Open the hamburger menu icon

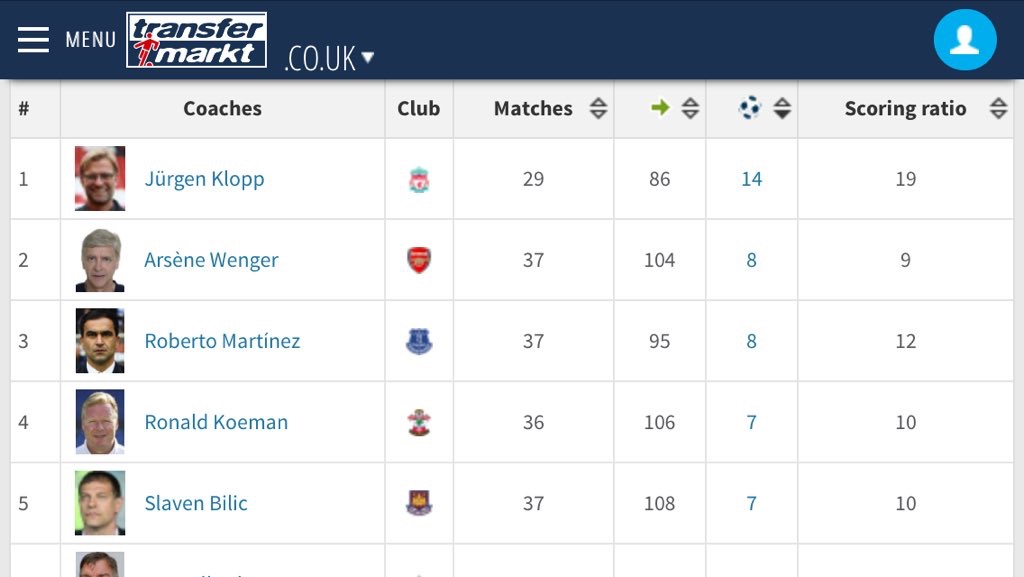pos(33,40)
